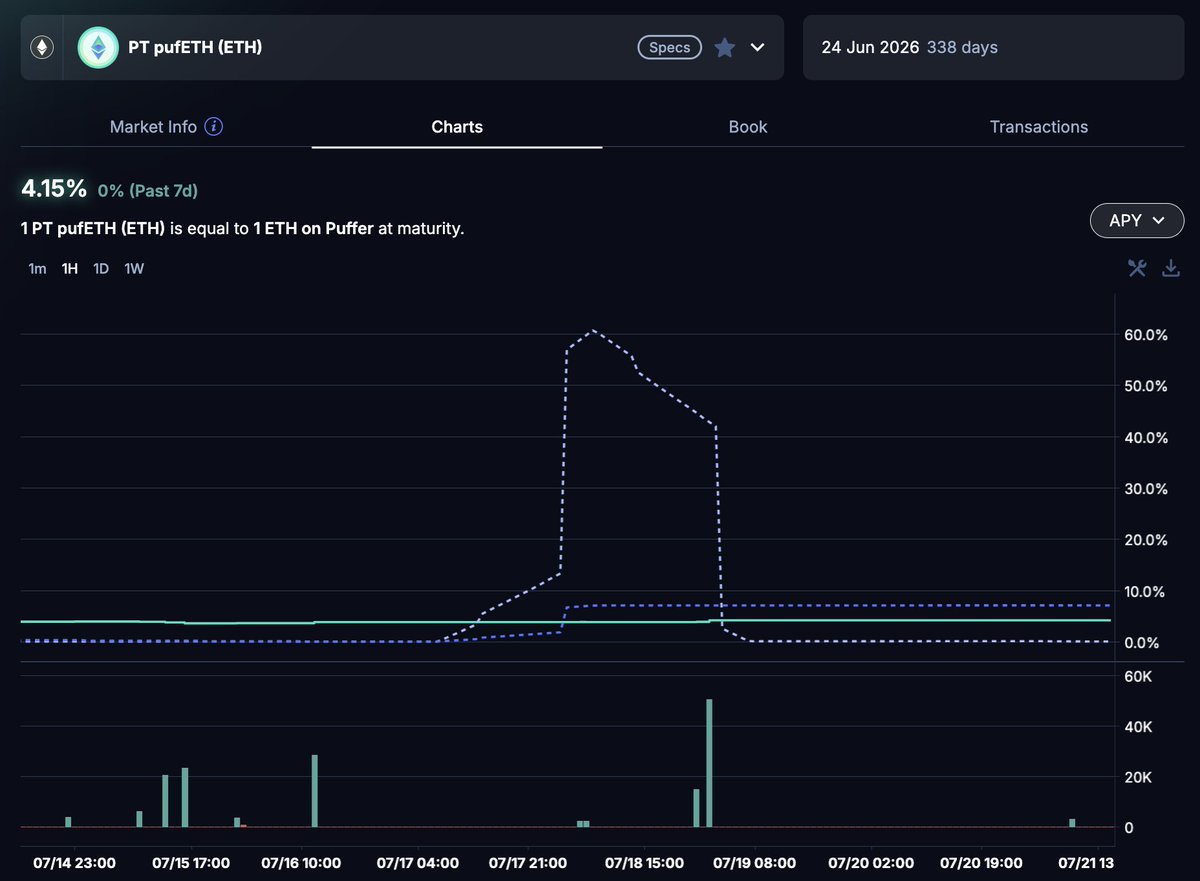This screenshot has width=1200, height=881.
Task: Click the 10.0% y-axis label
Action: tap(1146, 591)
